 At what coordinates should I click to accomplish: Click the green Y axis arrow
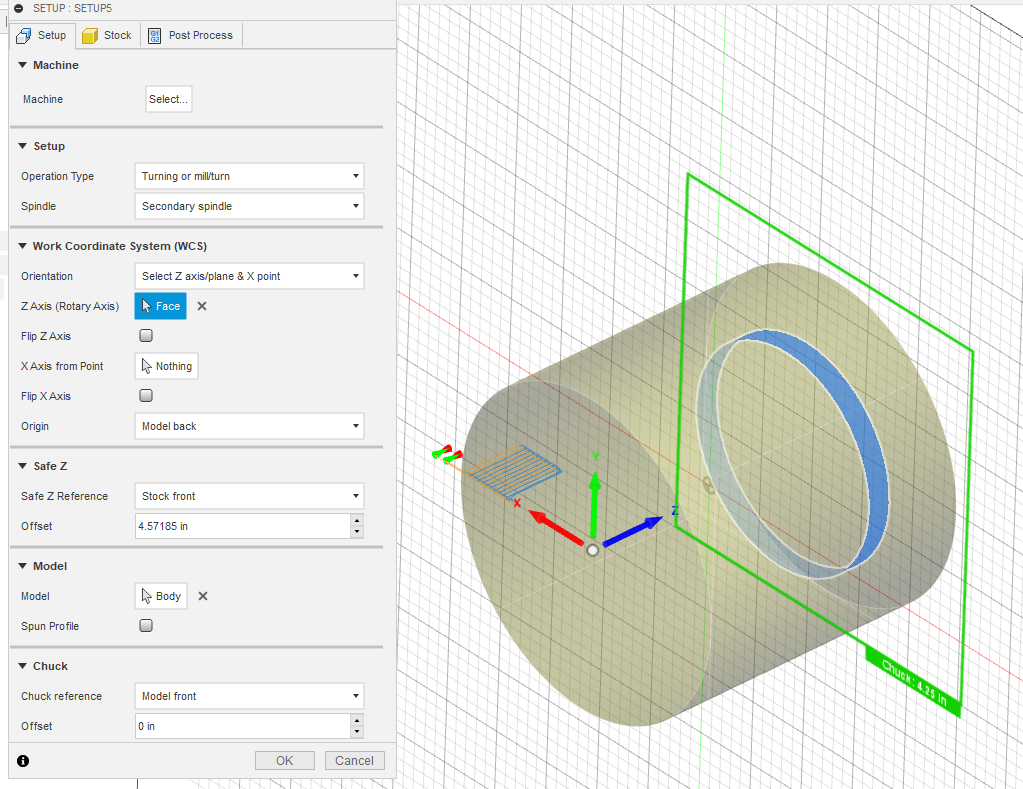[594, 504]
